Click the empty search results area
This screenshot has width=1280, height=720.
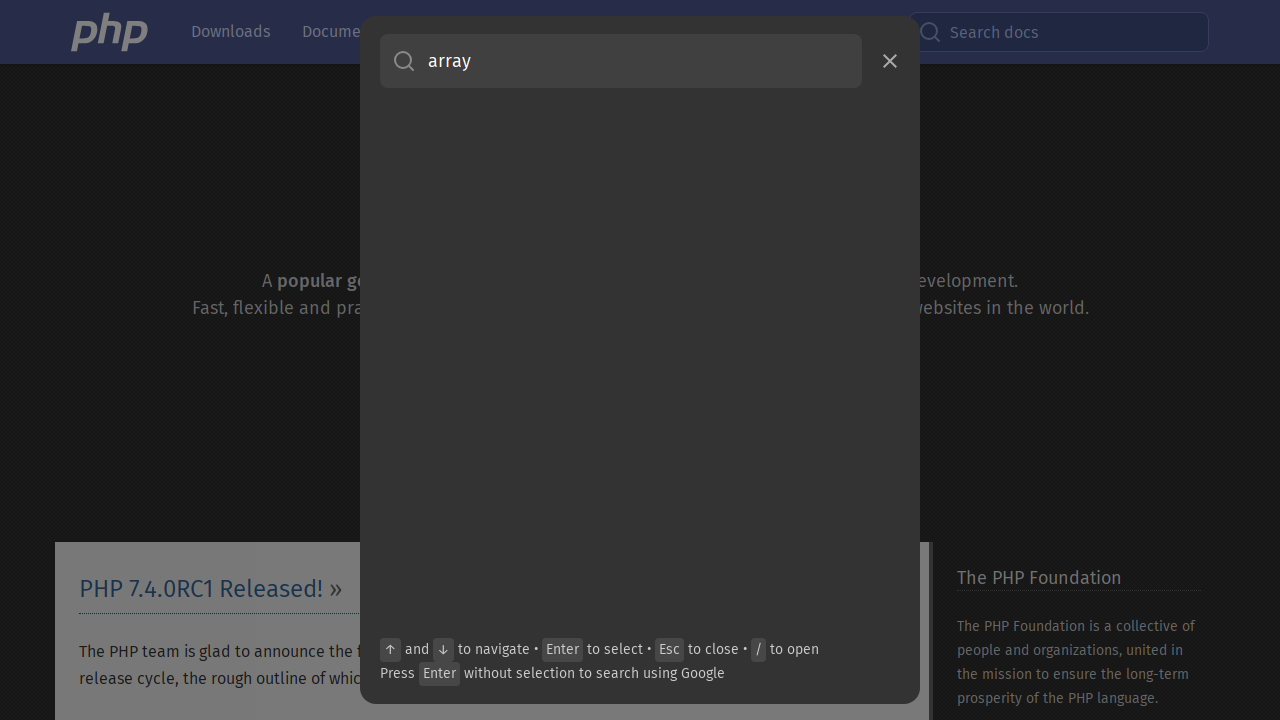pos(640,360)
